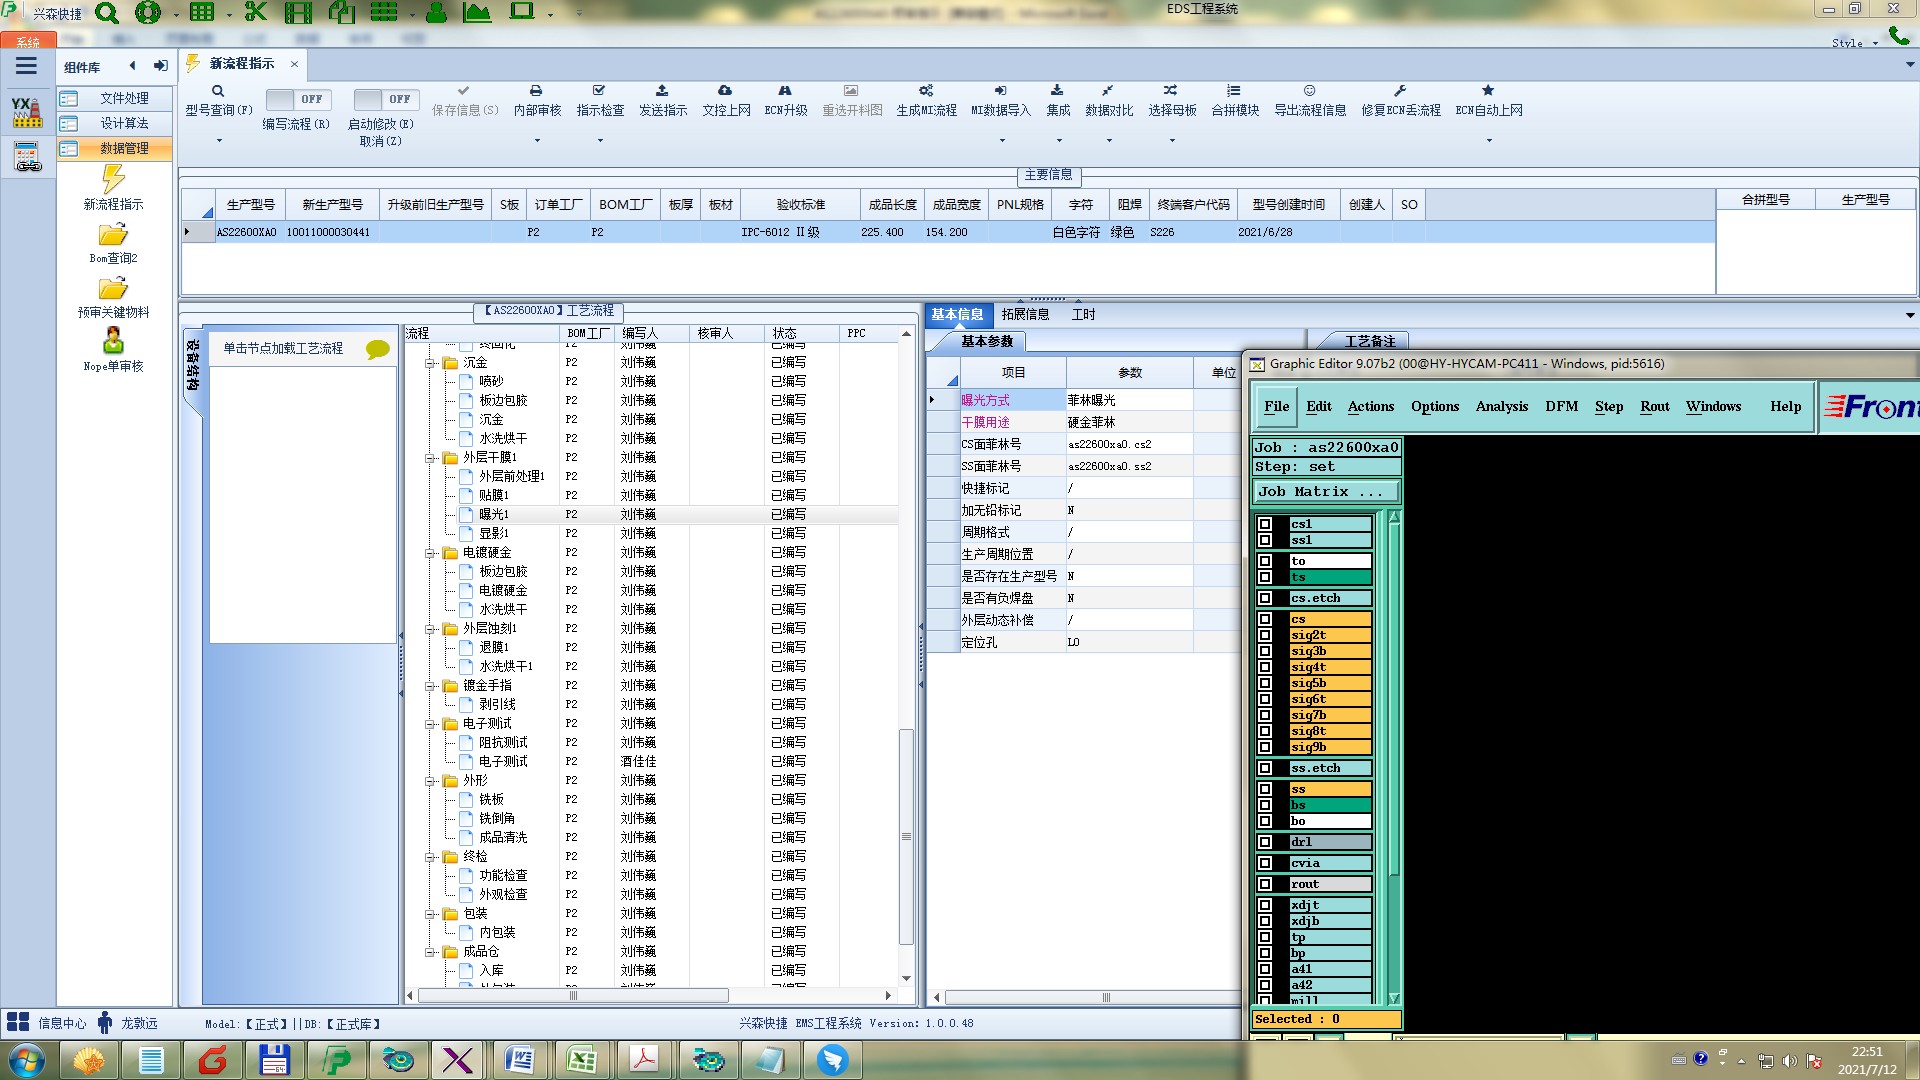Click the 内部审核 print icon
This screenshot has width=1920, height=1080.
click(x=536, y=91)
